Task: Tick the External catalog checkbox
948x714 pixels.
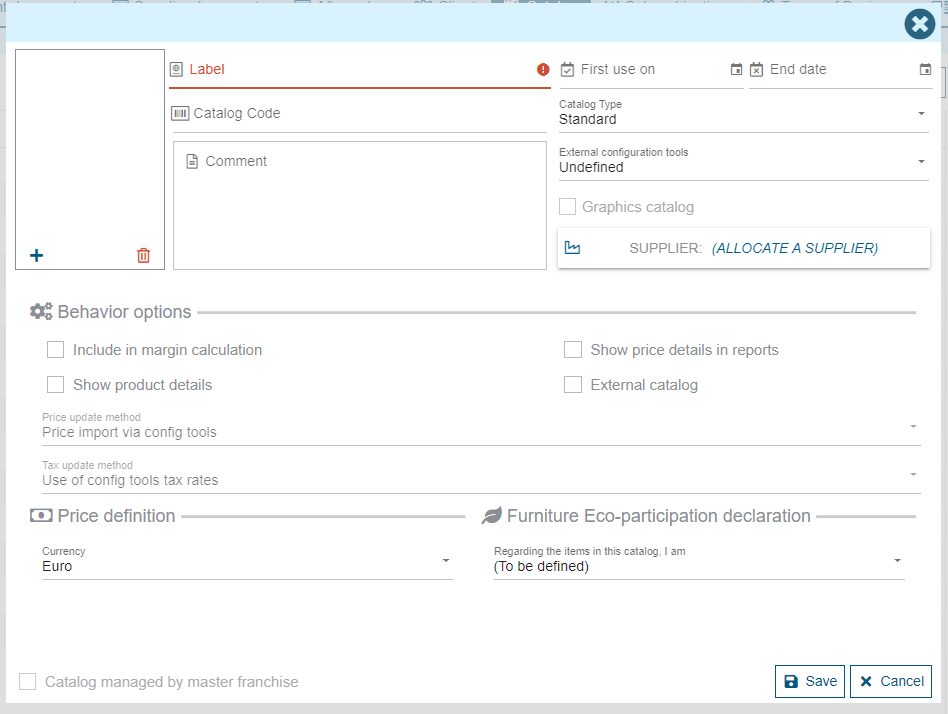Action: 573,385
